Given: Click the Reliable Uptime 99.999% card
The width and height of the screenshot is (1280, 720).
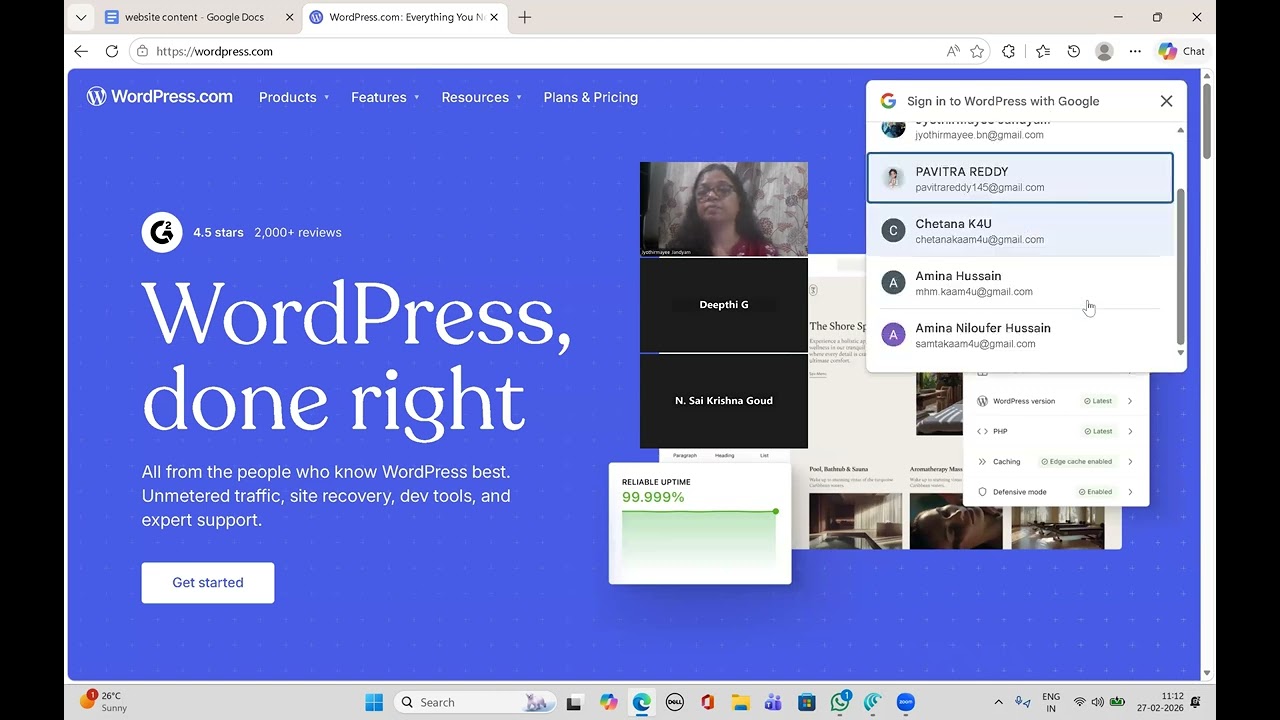Looking at the screenshot, I should (x=700, y=523).
